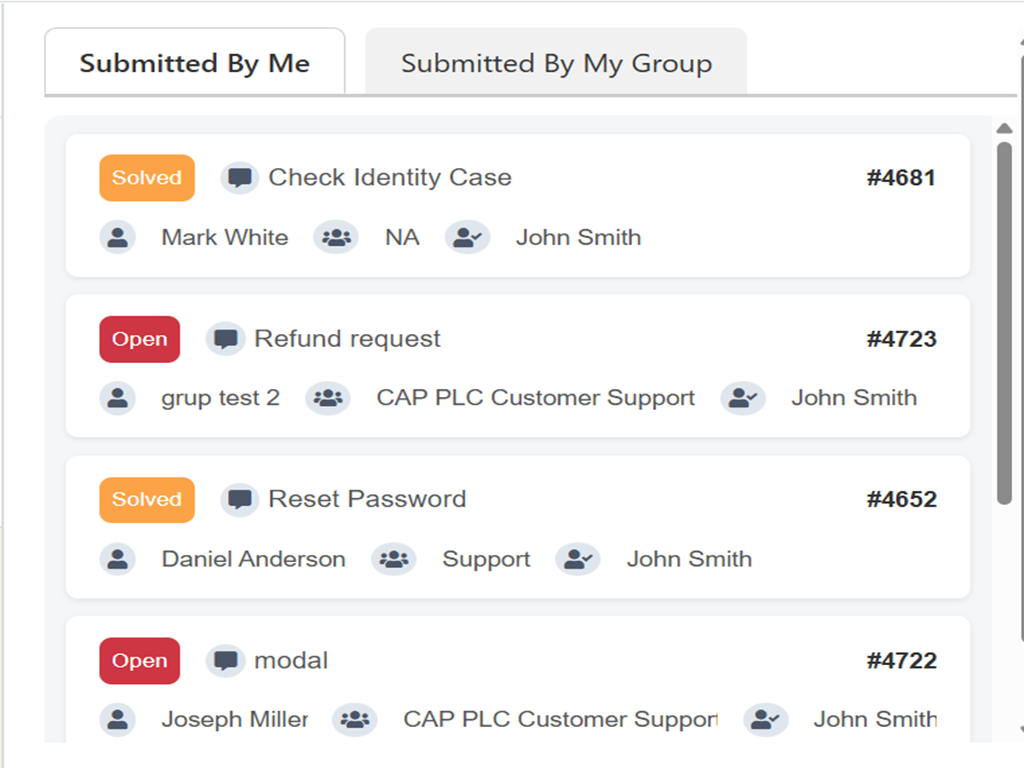
Task: Click the assignee icon in ticket #4652
Action: pos(578,559)
